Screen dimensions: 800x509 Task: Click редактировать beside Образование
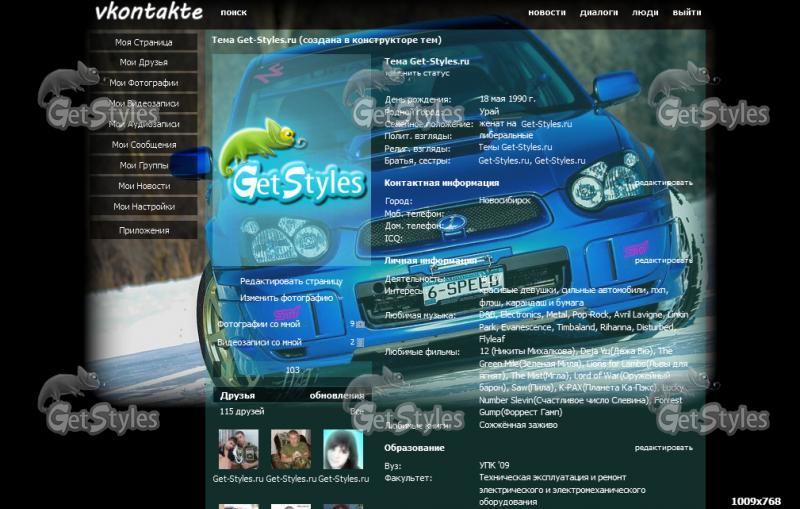(x=664, y=448)
